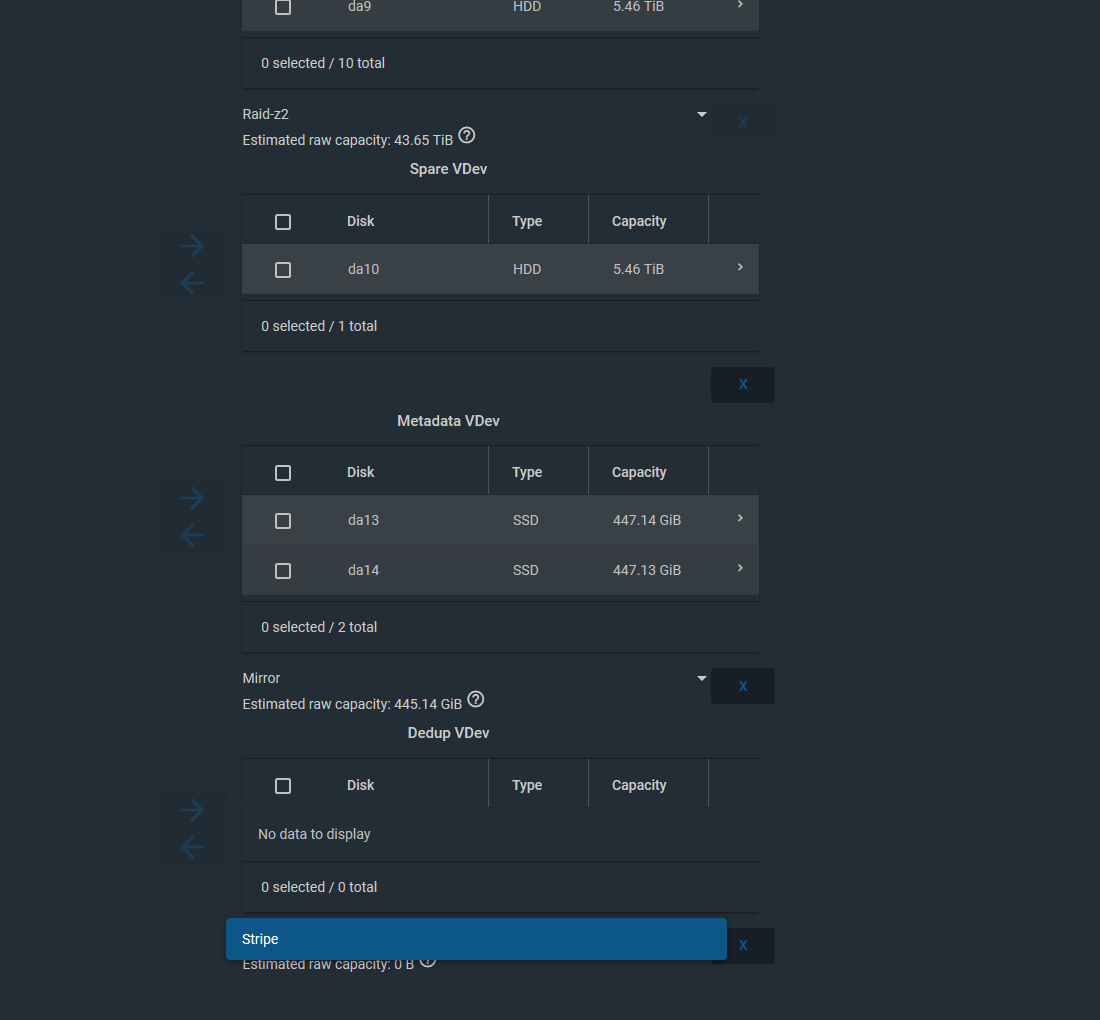Open the Raid-z2 layout dropdown
The width and height of the screenshot is (1100, 1020).
click(x=701, y=115)
